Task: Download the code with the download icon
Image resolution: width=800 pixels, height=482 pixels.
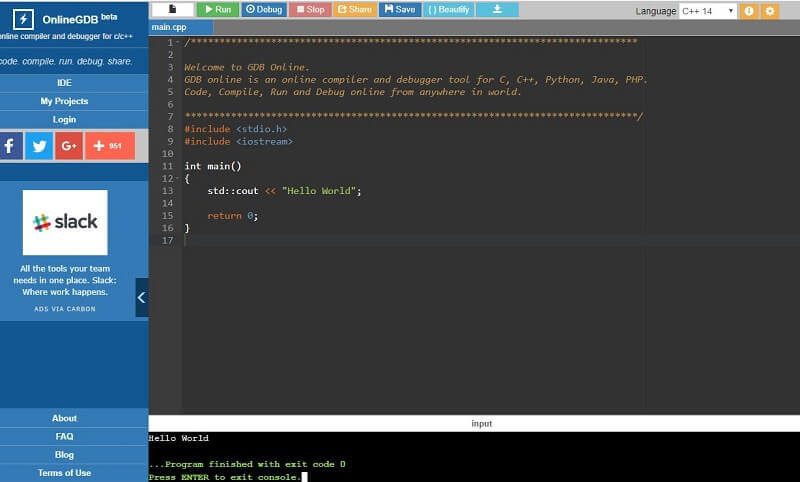Action: point(497,9)
